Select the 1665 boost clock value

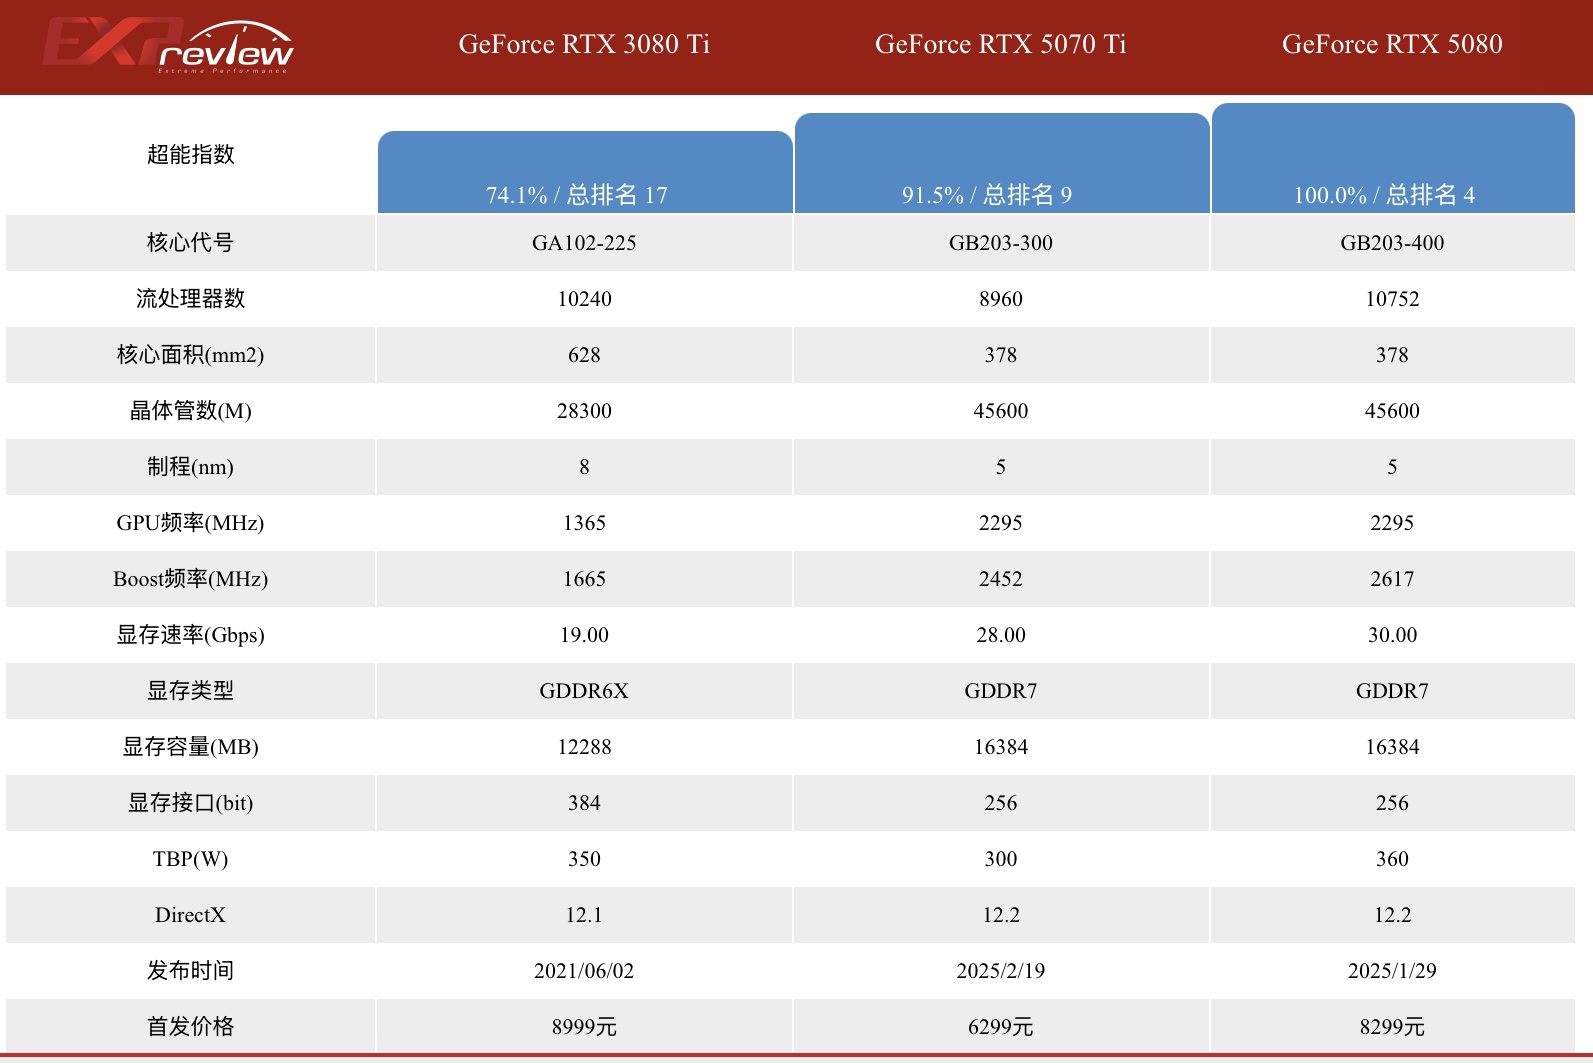584,579
